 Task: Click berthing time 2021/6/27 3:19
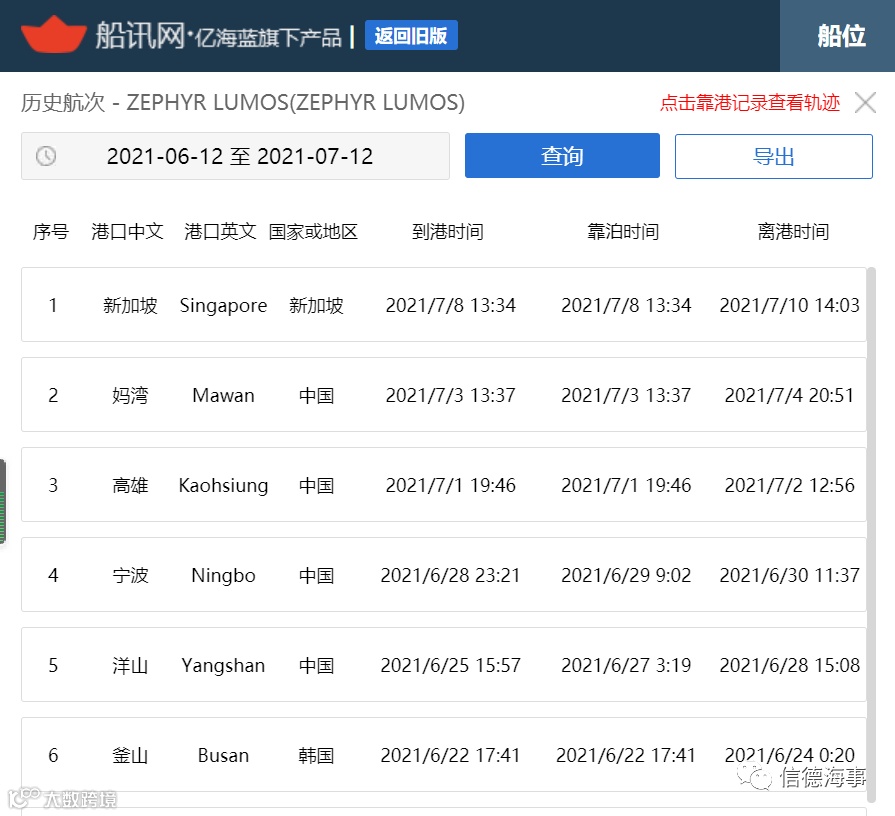coord(626,665)
